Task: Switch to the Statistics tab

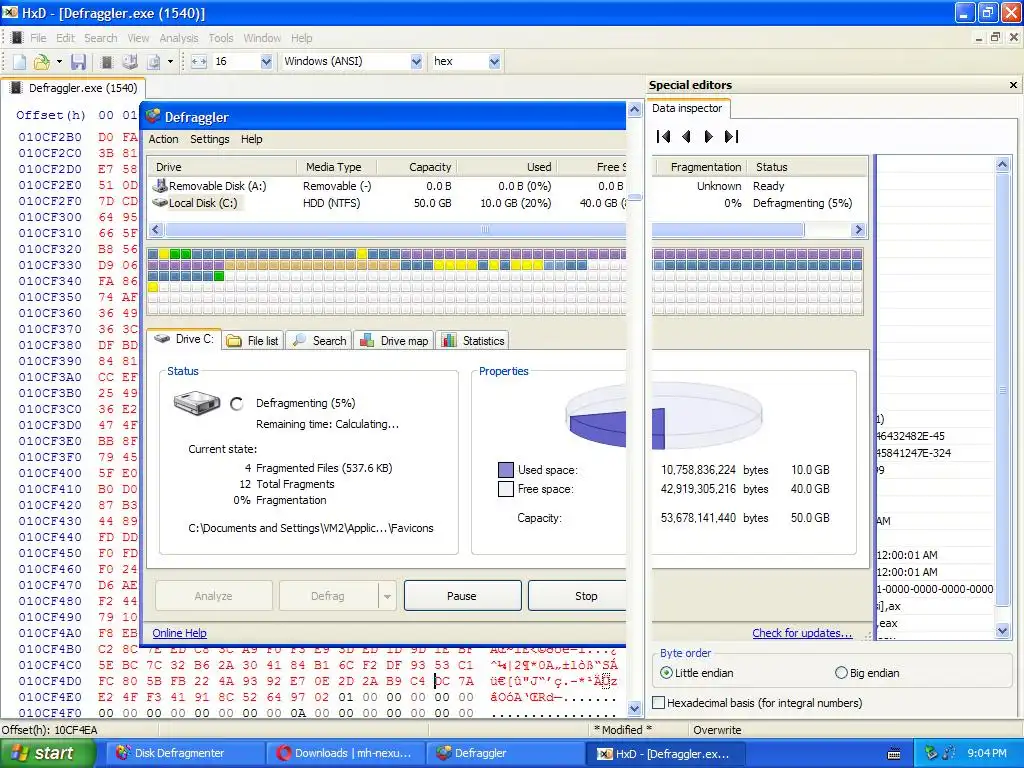Action: pos(473,341)
